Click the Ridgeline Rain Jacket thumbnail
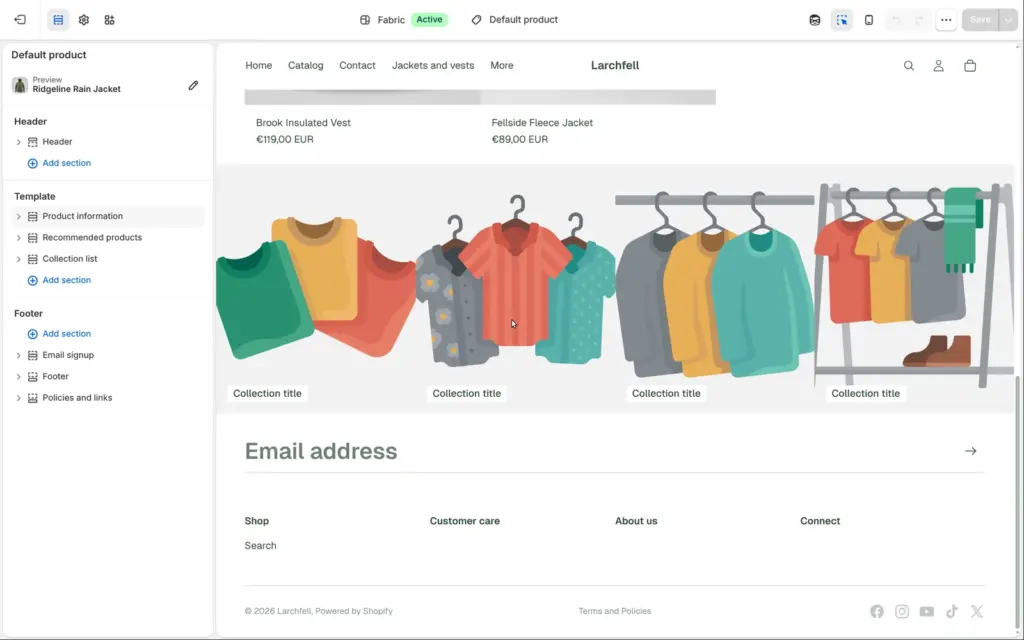Viewport: 1024px width, 640px height. pyautogui.click(x=20, y=85)
